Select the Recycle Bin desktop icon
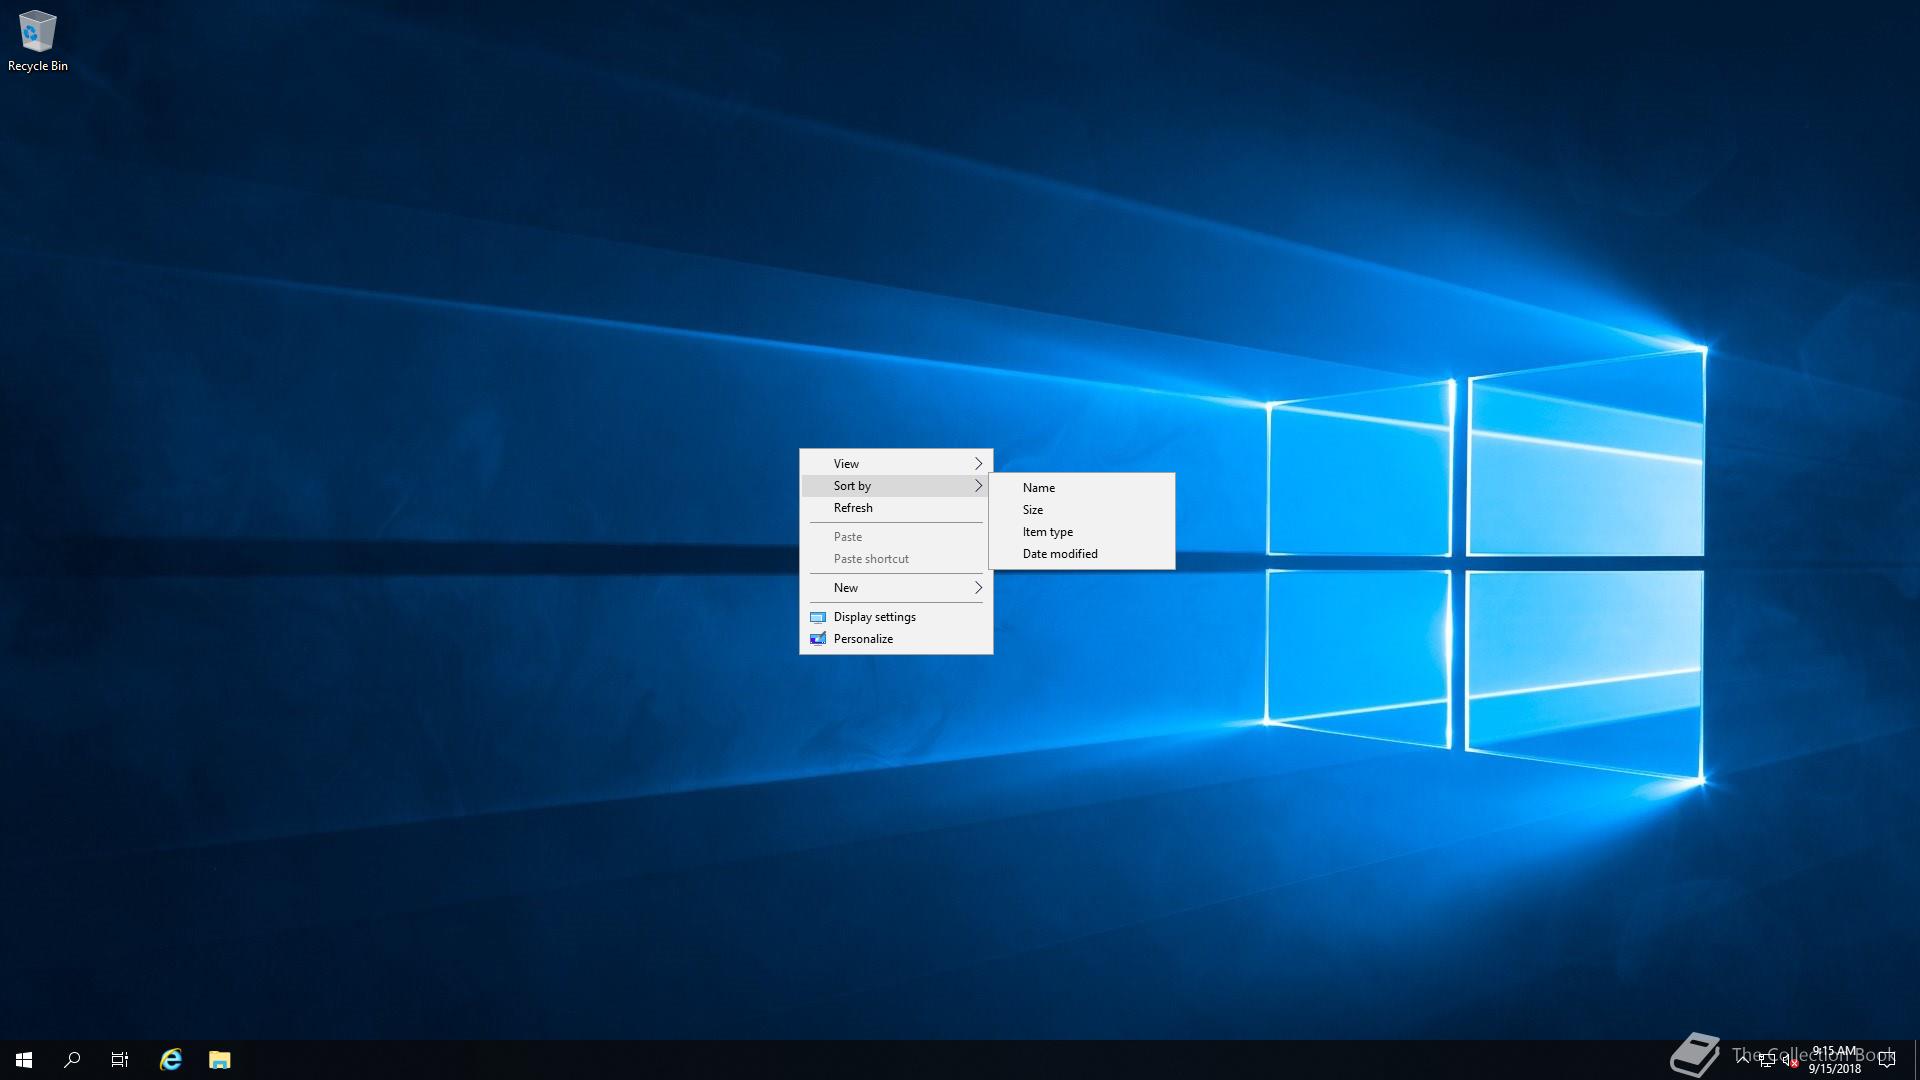This screenshot has height=1080, width=1920. point(37,41)
